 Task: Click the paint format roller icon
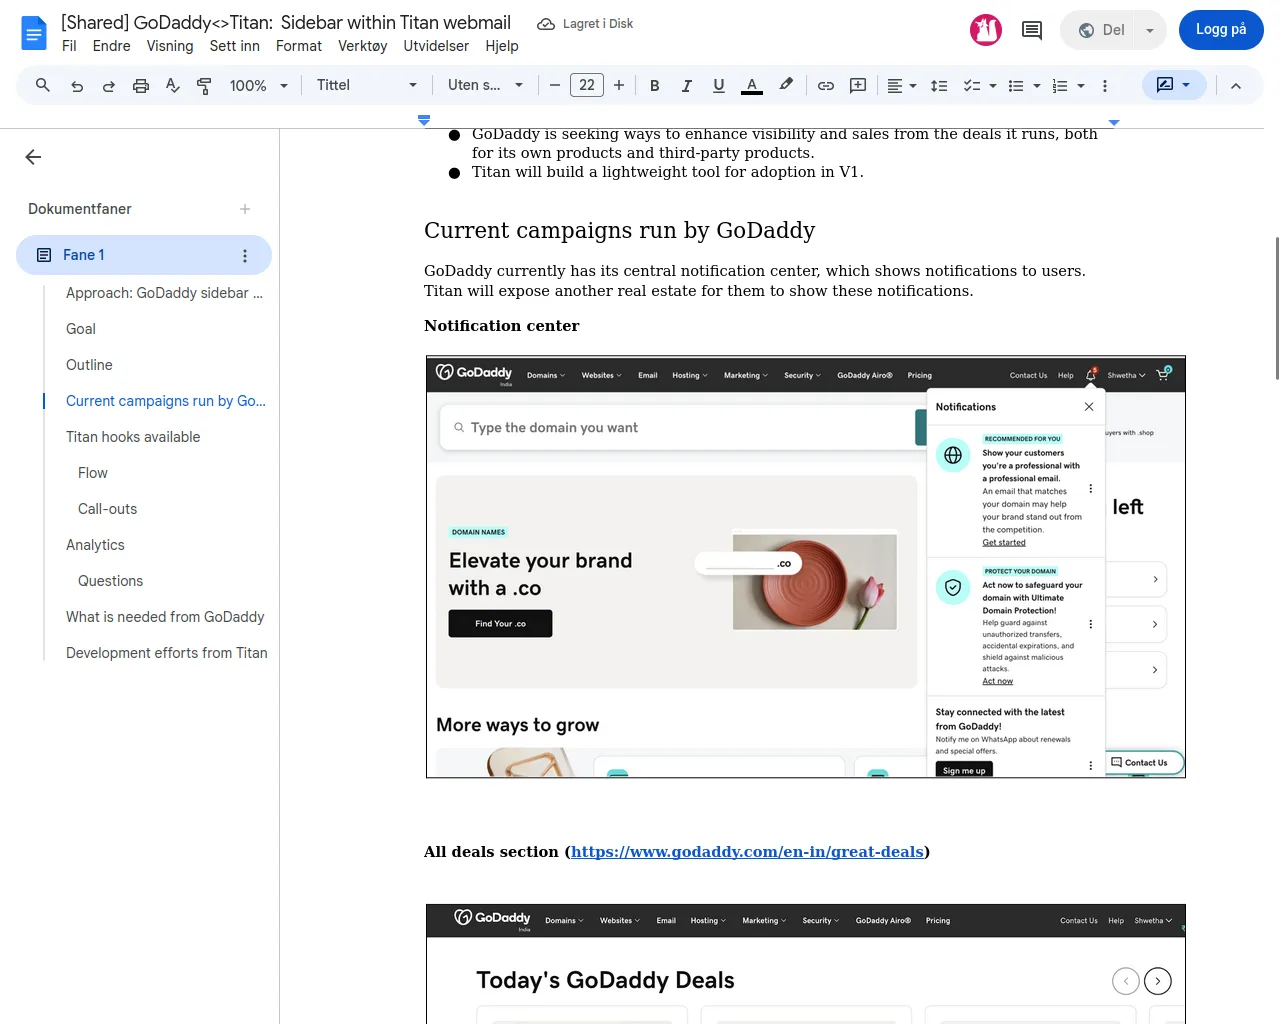tap(204, 86)
